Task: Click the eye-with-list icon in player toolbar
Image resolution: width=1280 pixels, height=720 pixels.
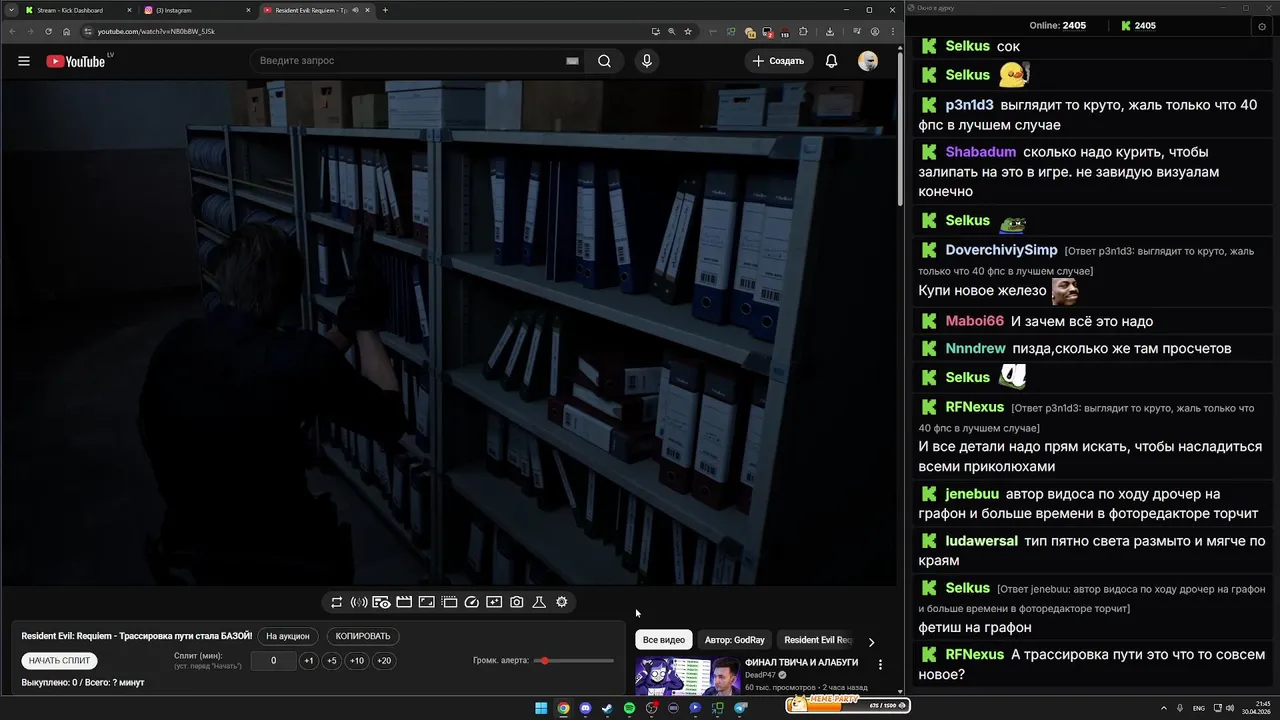Action: [381, 602]
